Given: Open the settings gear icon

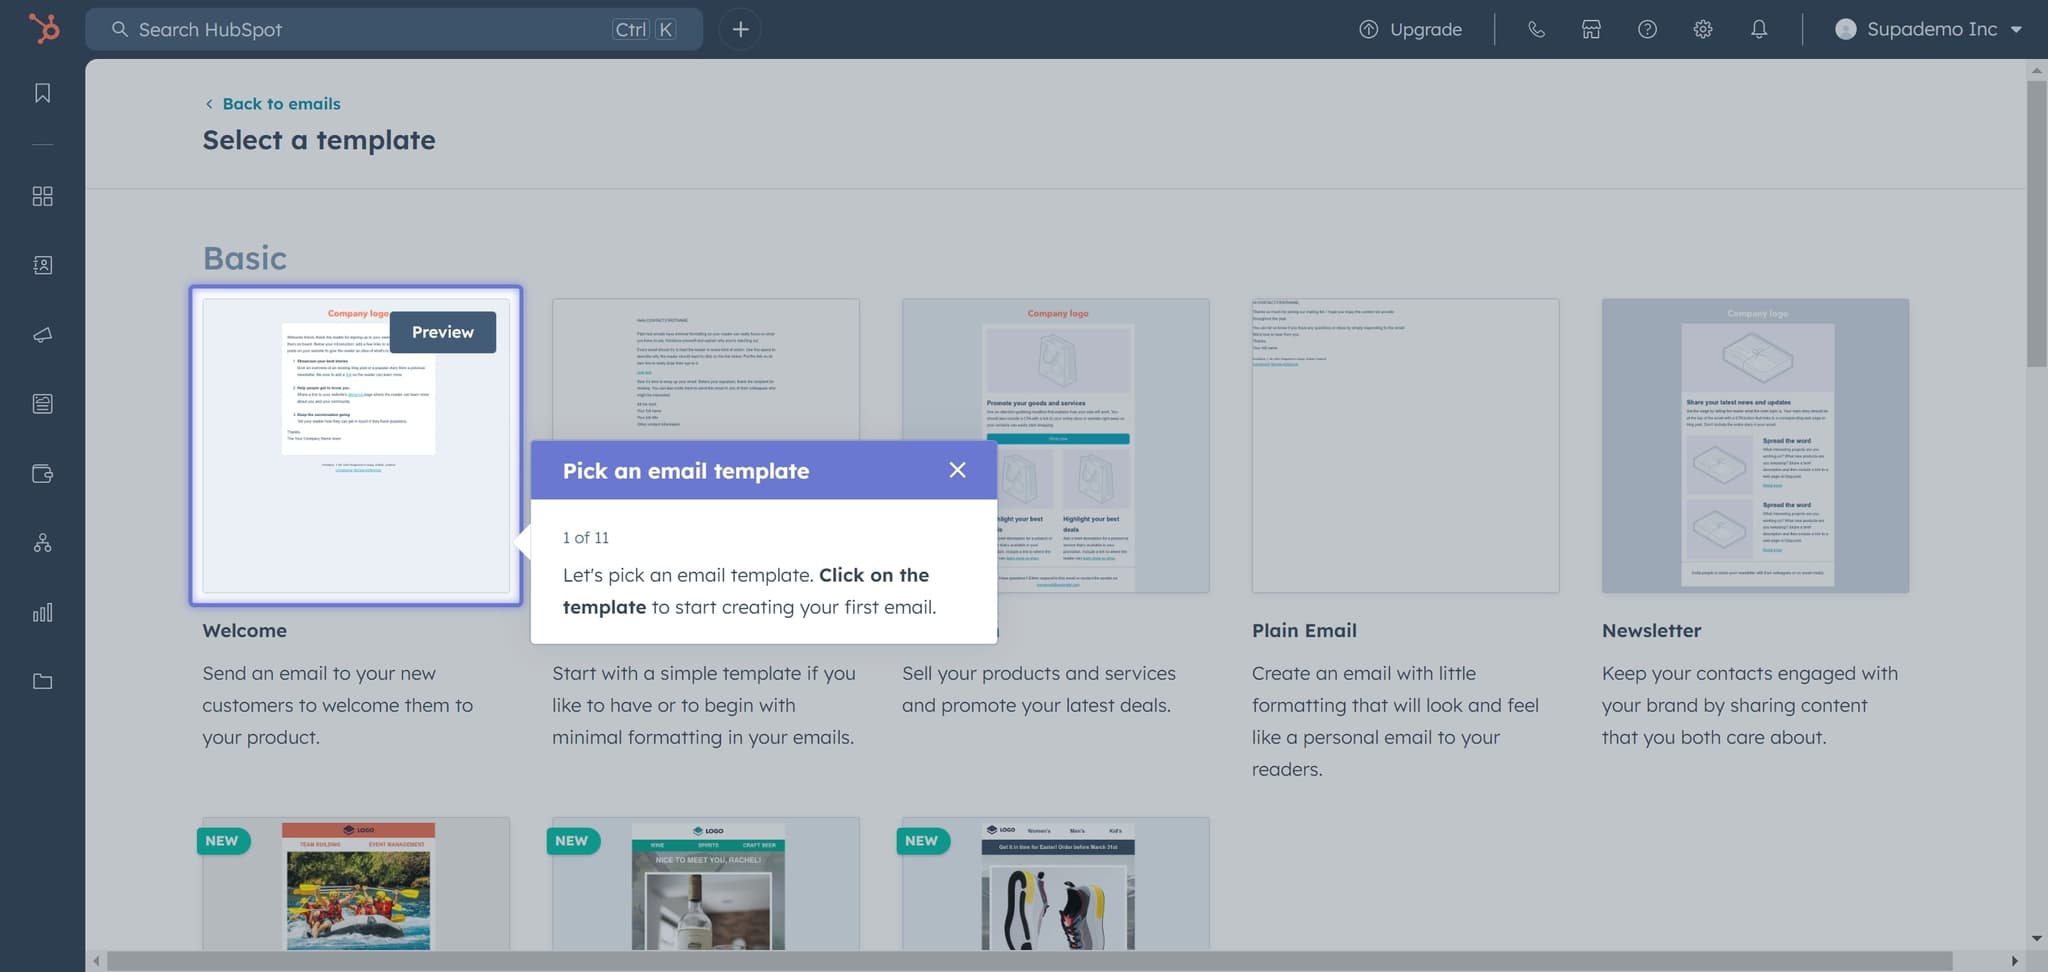Looking at the screenshot, I should (1702, 29).
